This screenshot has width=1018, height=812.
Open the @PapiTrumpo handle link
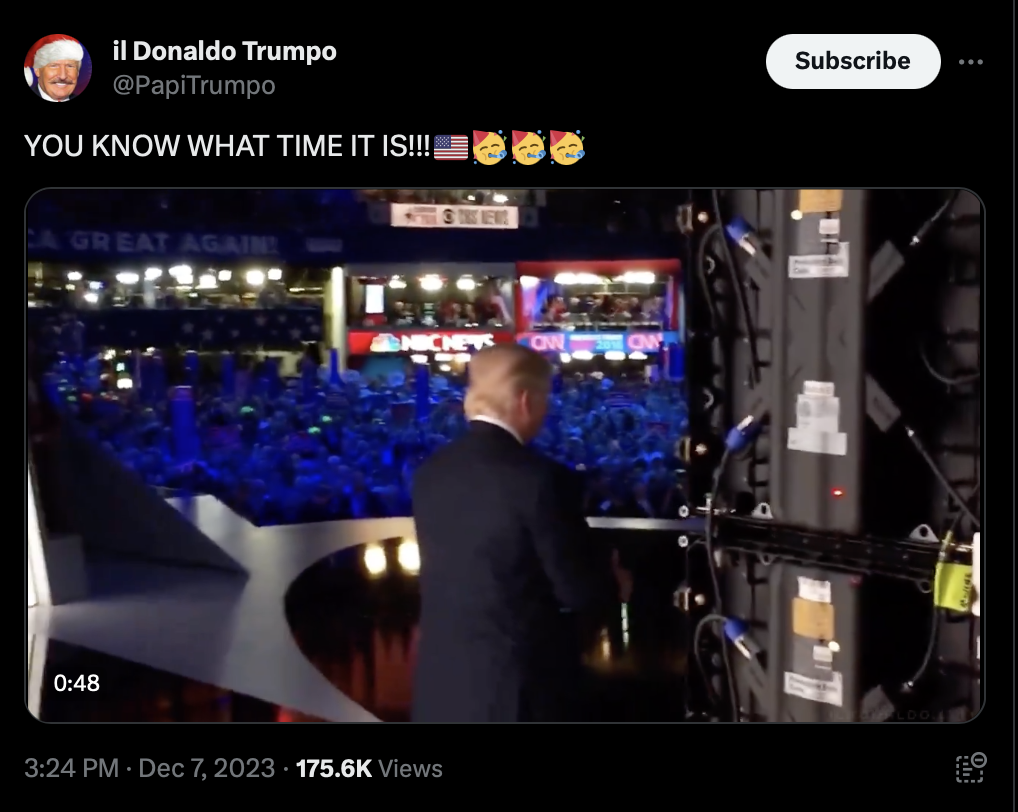pos(194,85)
